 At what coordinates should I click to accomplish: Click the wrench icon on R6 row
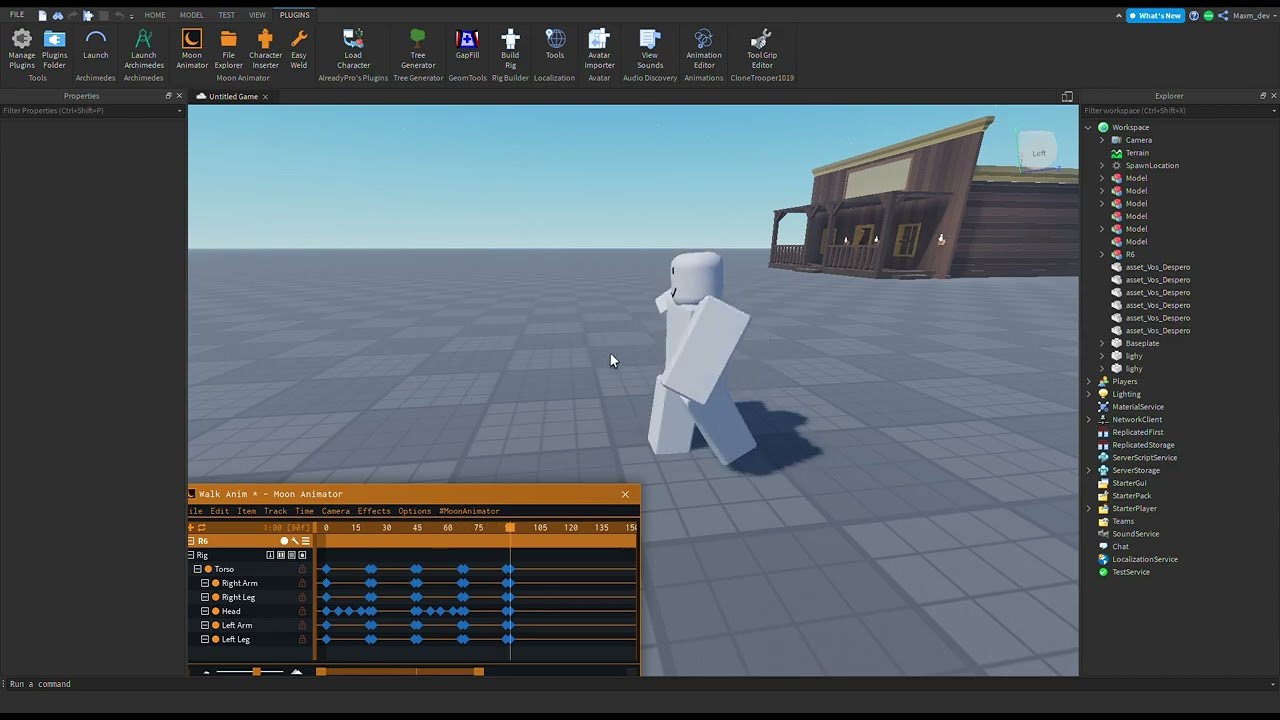(294, 541)
